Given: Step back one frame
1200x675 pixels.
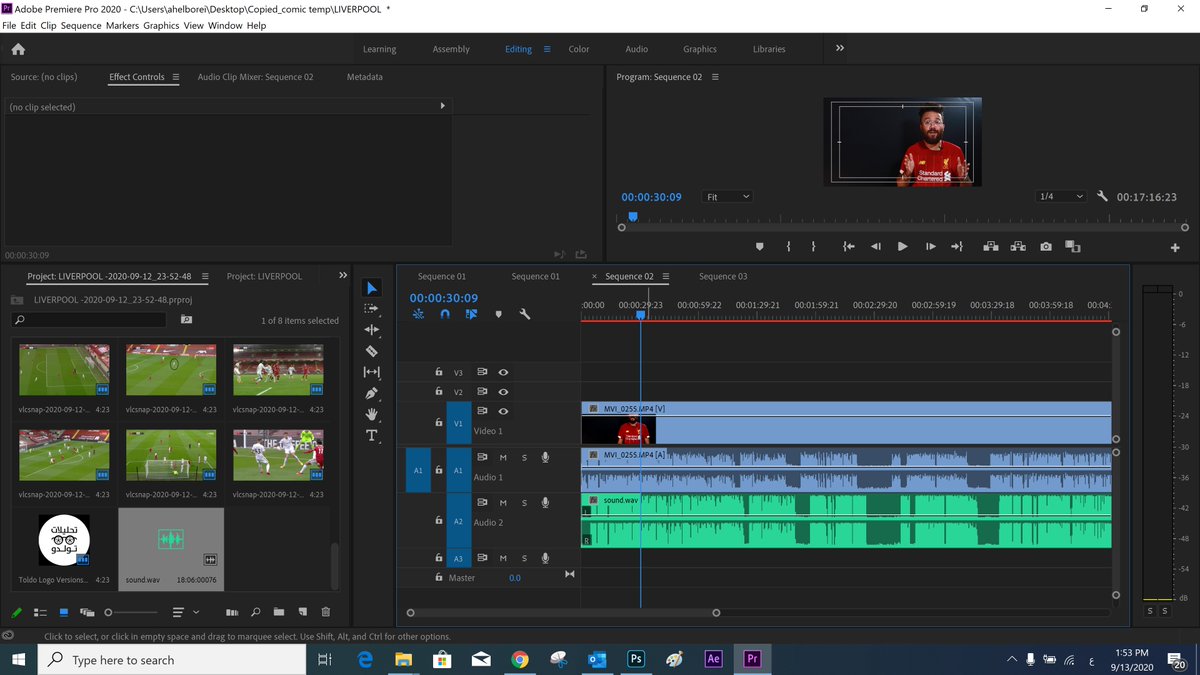Looking at the screenshot, I should 875,246.
